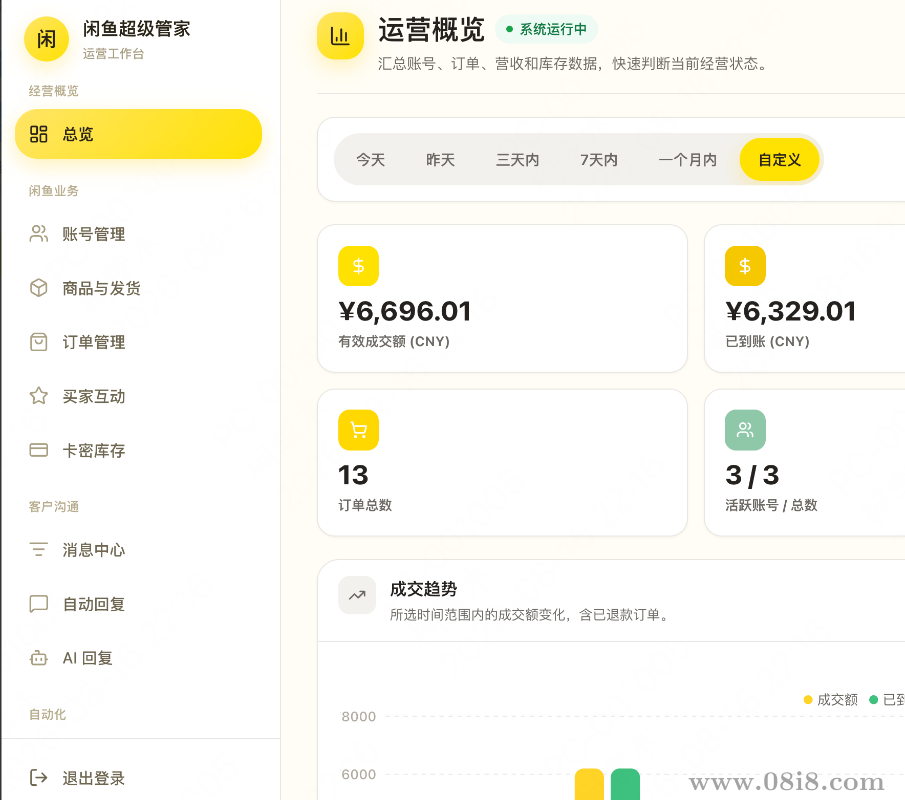Click the ¥6,696.01 value
Screen dimensions: 905x800
[x=405, y=312]
